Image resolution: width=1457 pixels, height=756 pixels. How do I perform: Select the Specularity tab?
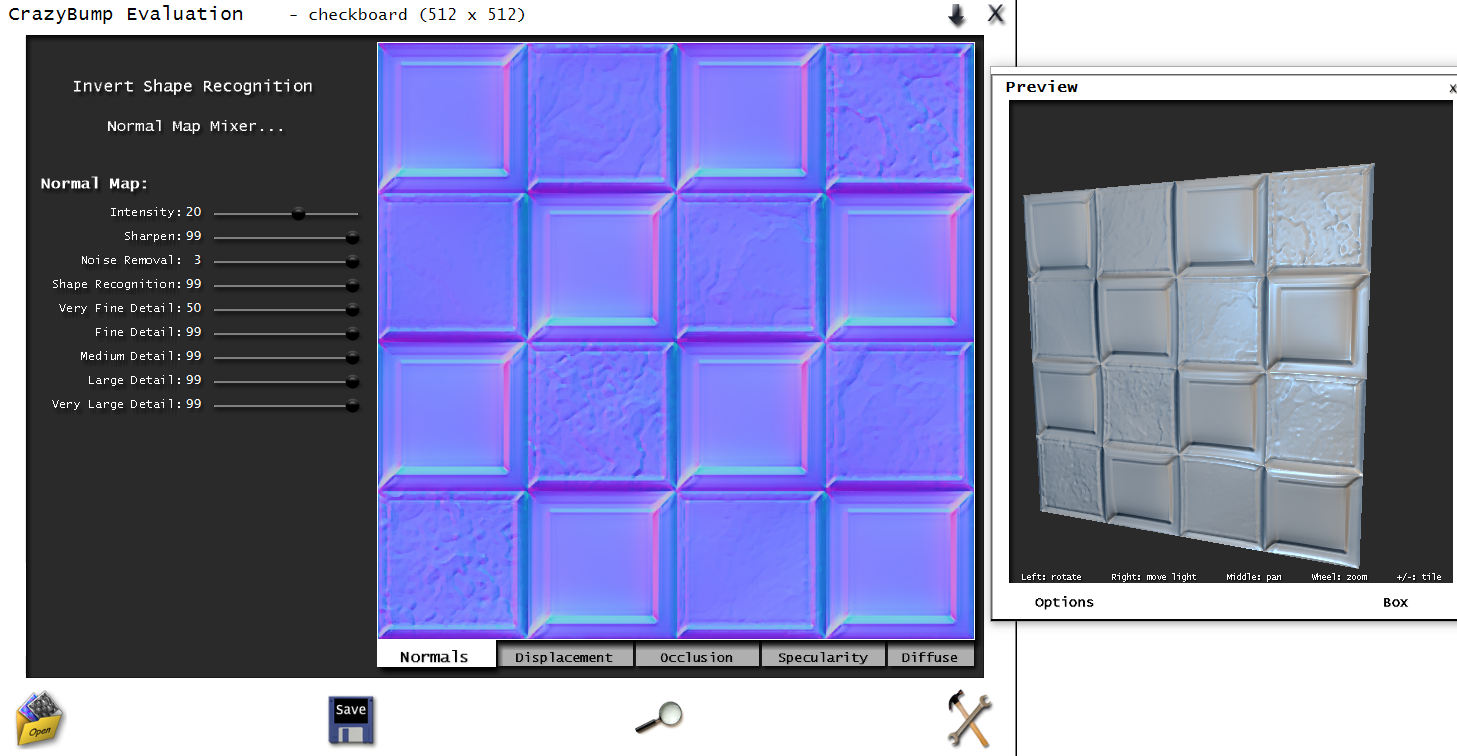[x=822, y=657]
